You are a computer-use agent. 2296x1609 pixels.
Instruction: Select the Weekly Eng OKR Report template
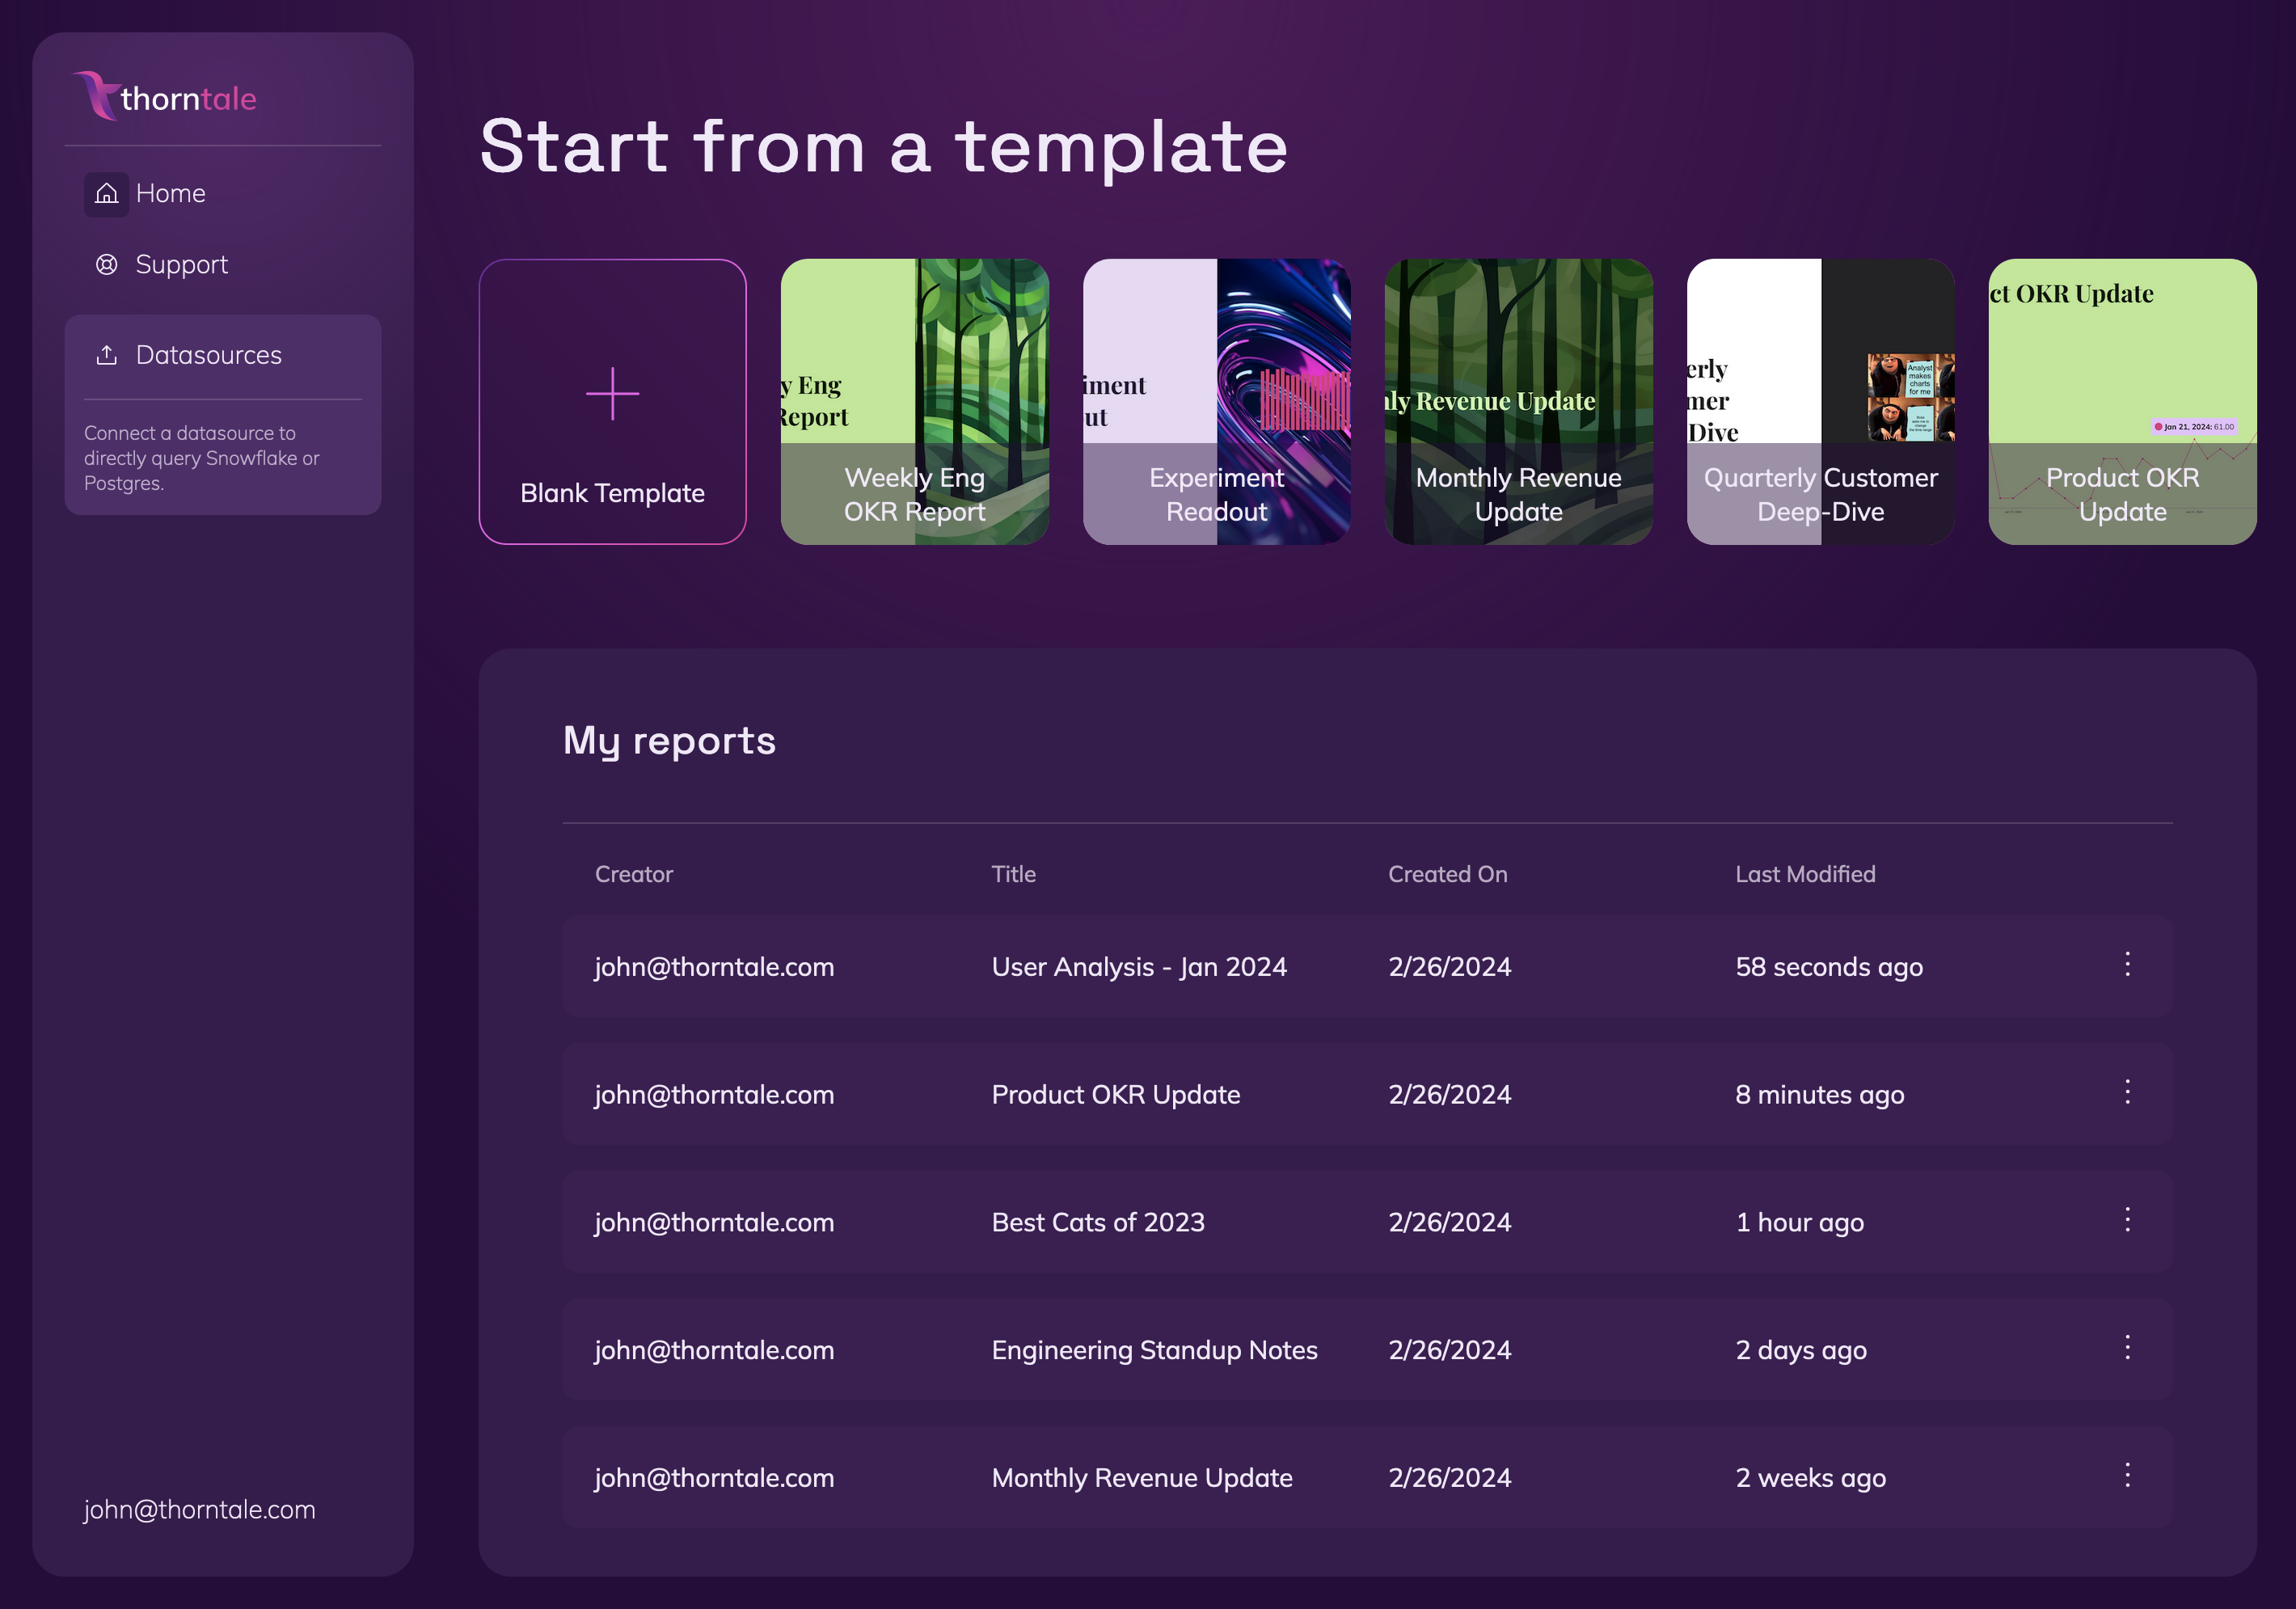coord(914,402)
